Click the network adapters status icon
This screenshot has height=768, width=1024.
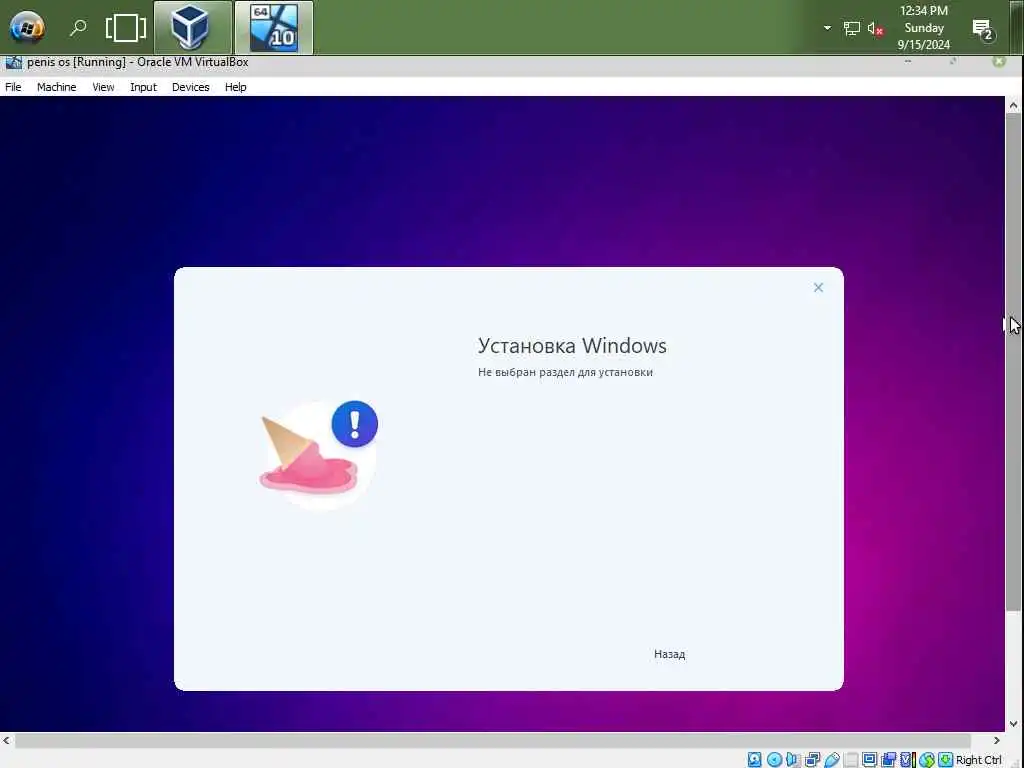812,760
